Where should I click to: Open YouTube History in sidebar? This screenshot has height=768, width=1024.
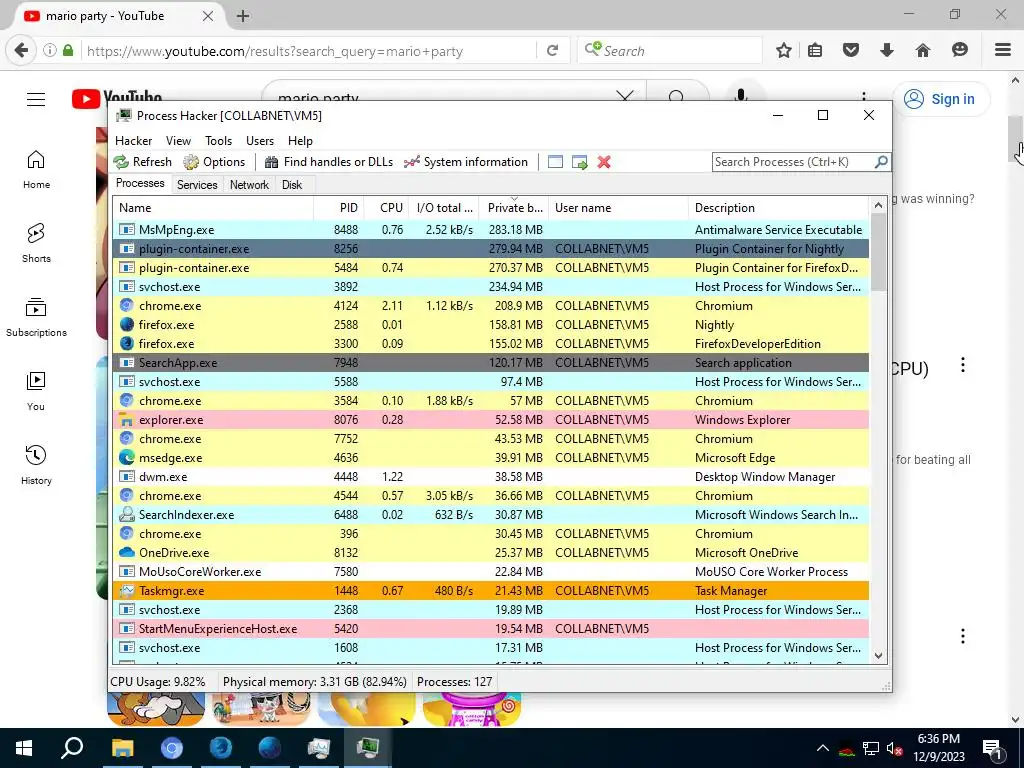pos(36,465)
